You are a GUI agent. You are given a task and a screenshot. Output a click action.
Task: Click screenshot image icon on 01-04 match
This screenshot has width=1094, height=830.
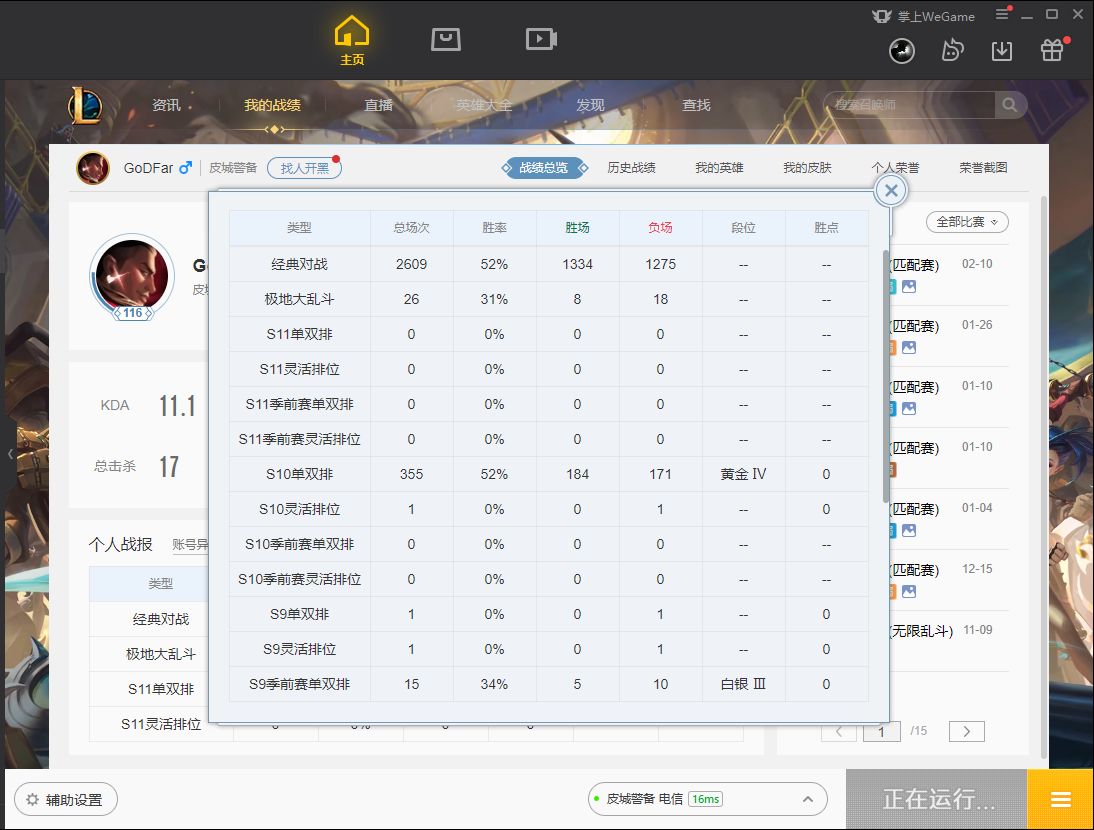point(908,531)
